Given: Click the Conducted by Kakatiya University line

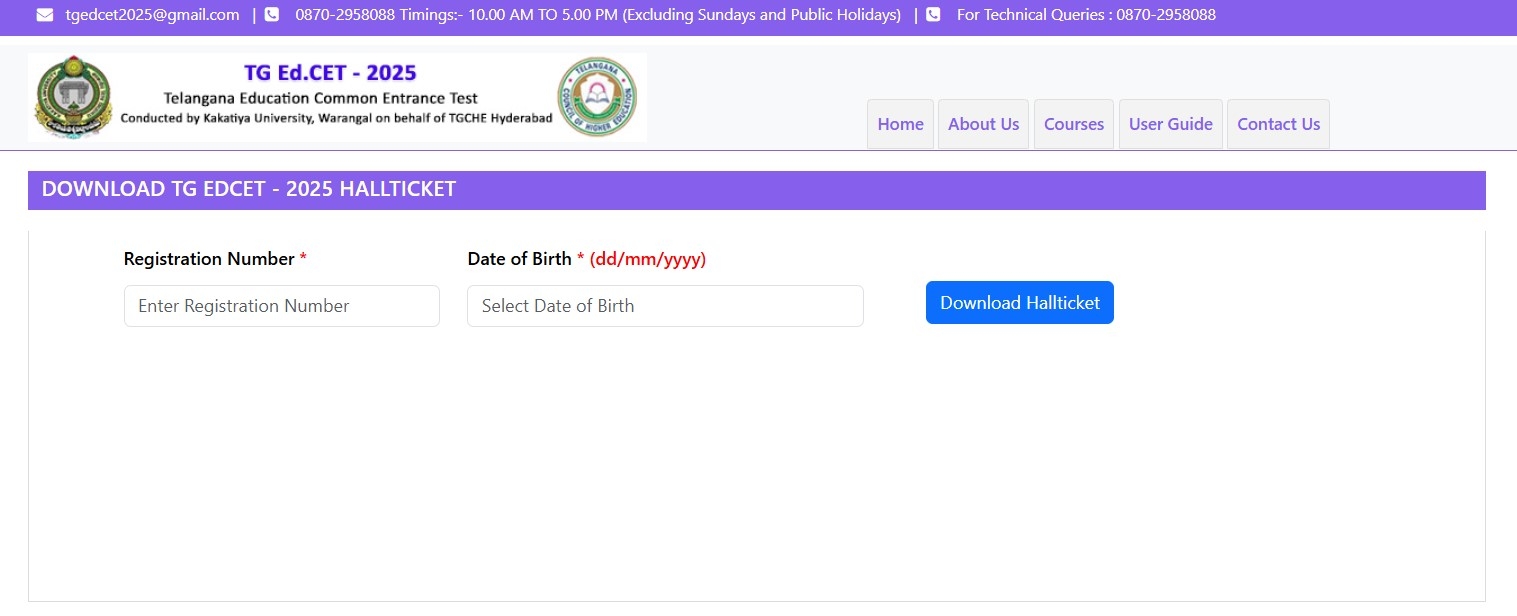Looking at the screenshot, I should click(336, 118).
